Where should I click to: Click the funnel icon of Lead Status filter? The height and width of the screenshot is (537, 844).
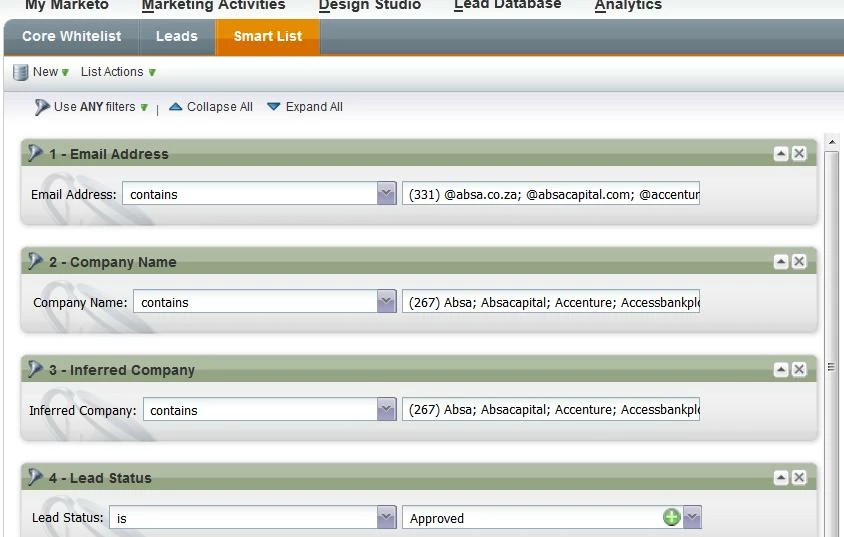point(35,477)
